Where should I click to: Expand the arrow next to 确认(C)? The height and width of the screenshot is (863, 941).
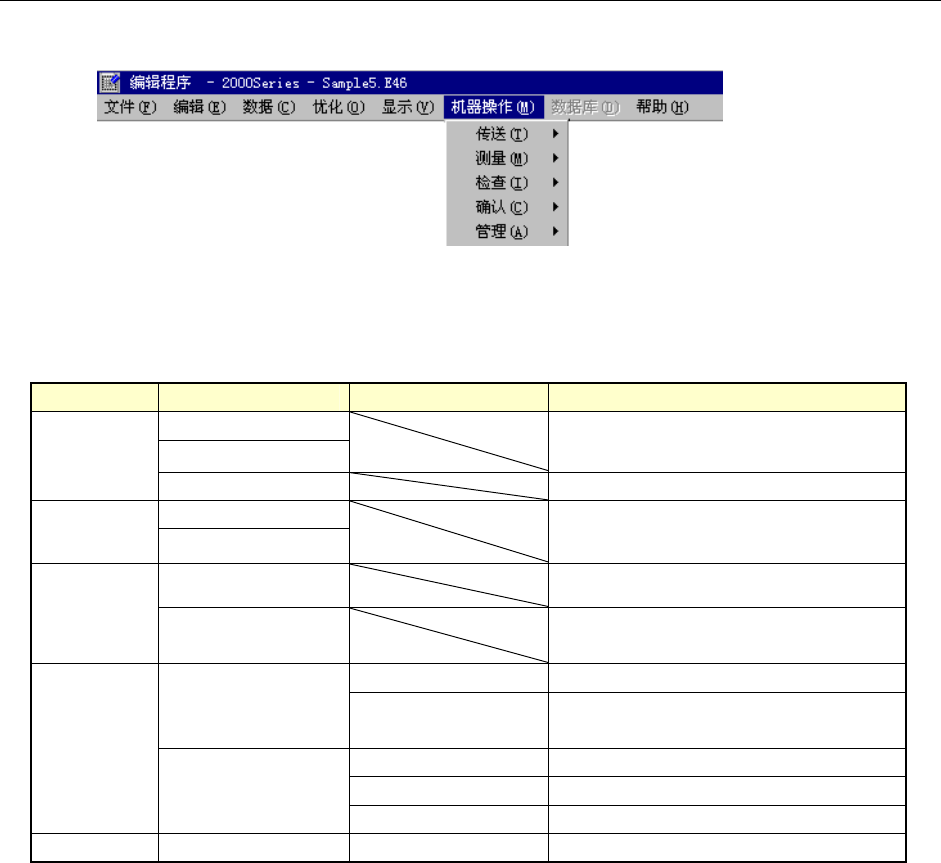(556, 207)
